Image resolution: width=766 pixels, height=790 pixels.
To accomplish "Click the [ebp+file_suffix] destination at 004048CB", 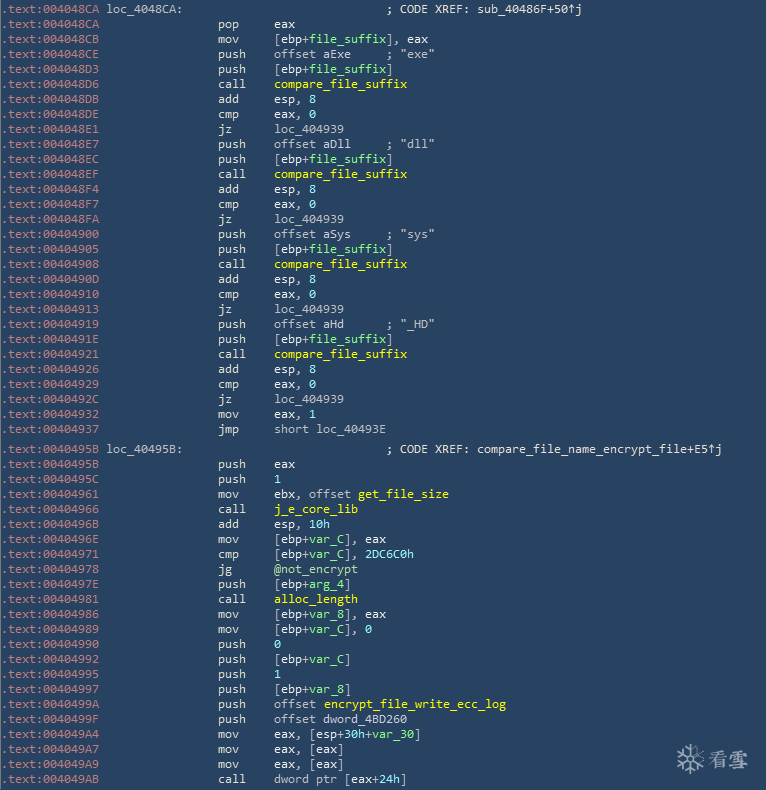I will (333, 39).
